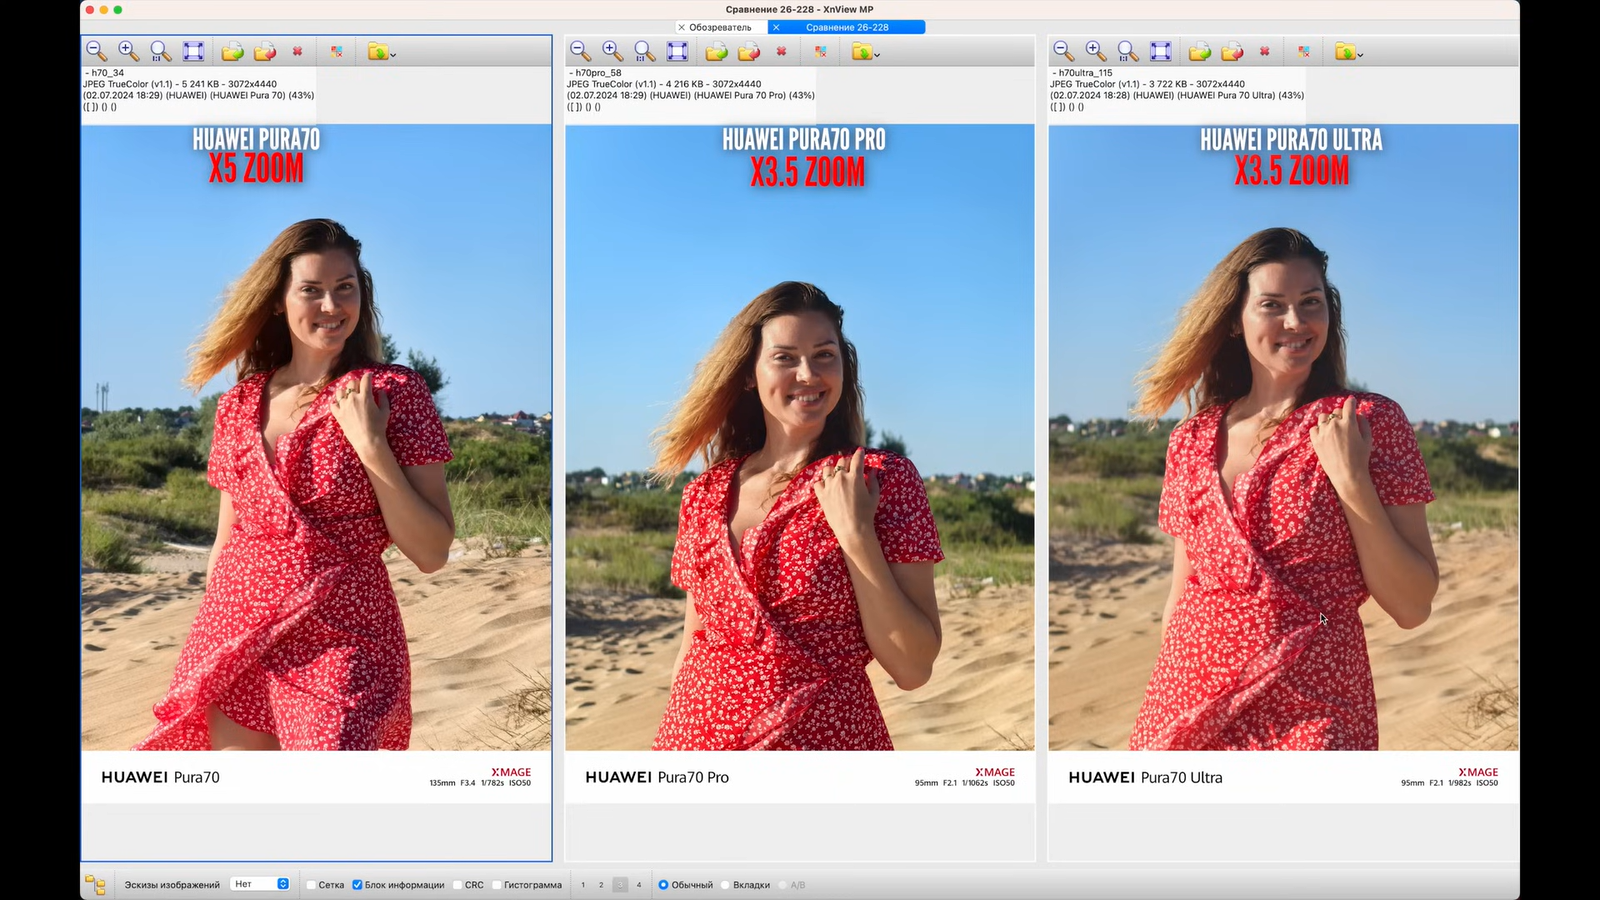This screenshot has height=900, width=1600.
Task: Switch to the Обозреватель tab
Action: coord(720,27)
